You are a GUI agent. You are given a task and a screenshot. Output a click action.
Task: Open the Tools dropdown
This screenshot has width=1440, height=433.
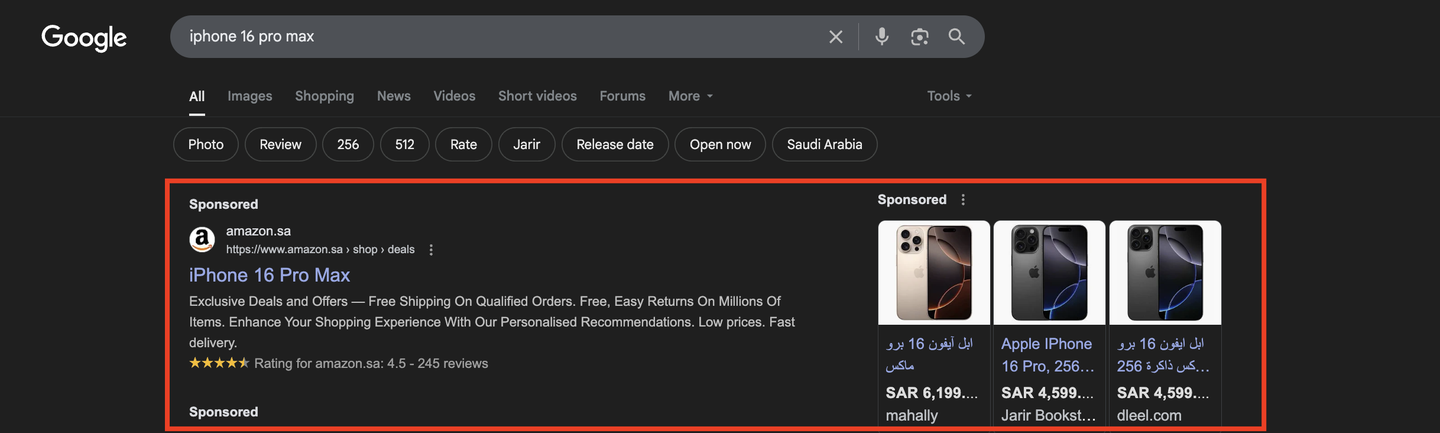click(949, 96)
